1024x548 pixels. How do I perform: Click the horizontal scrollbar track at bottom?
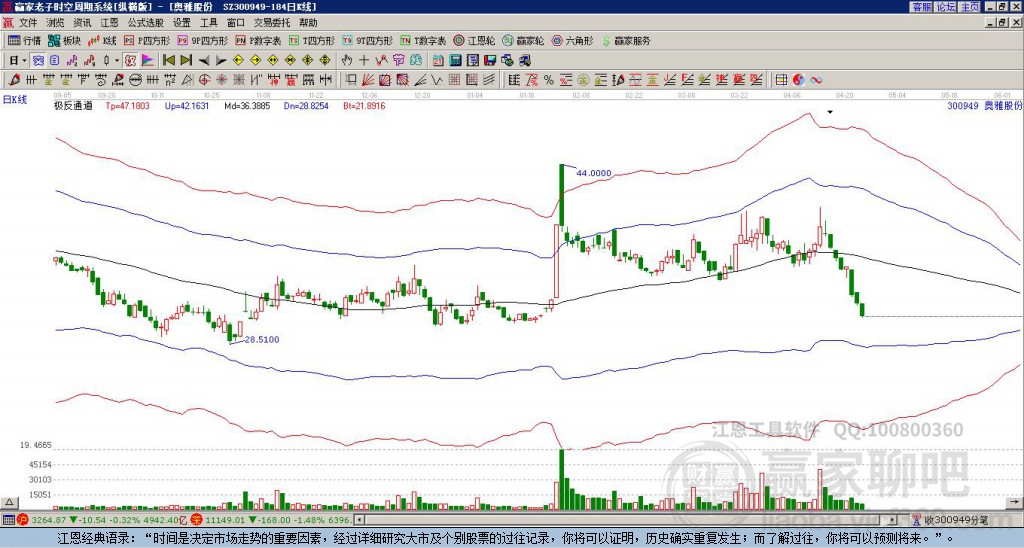coord(627,520)
